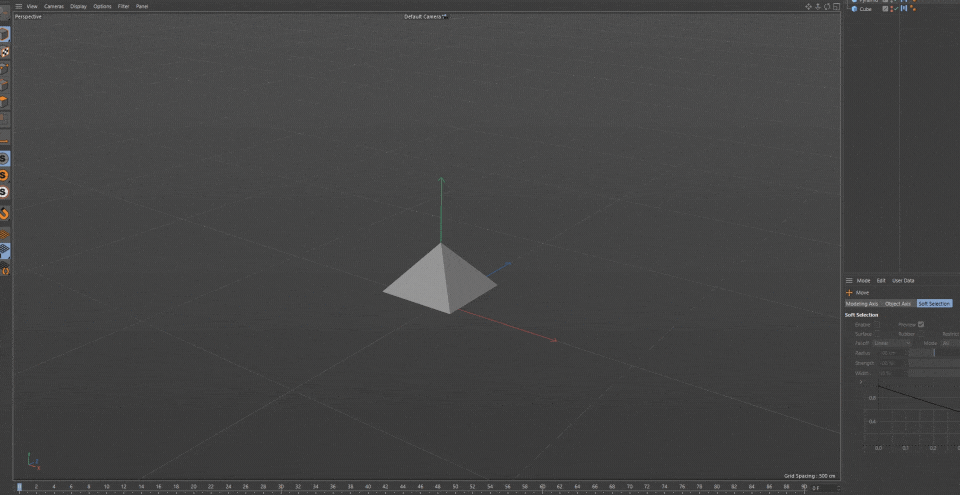
Task: Select Polygons mode orange-top cube icon
Action: pos(4,102)
